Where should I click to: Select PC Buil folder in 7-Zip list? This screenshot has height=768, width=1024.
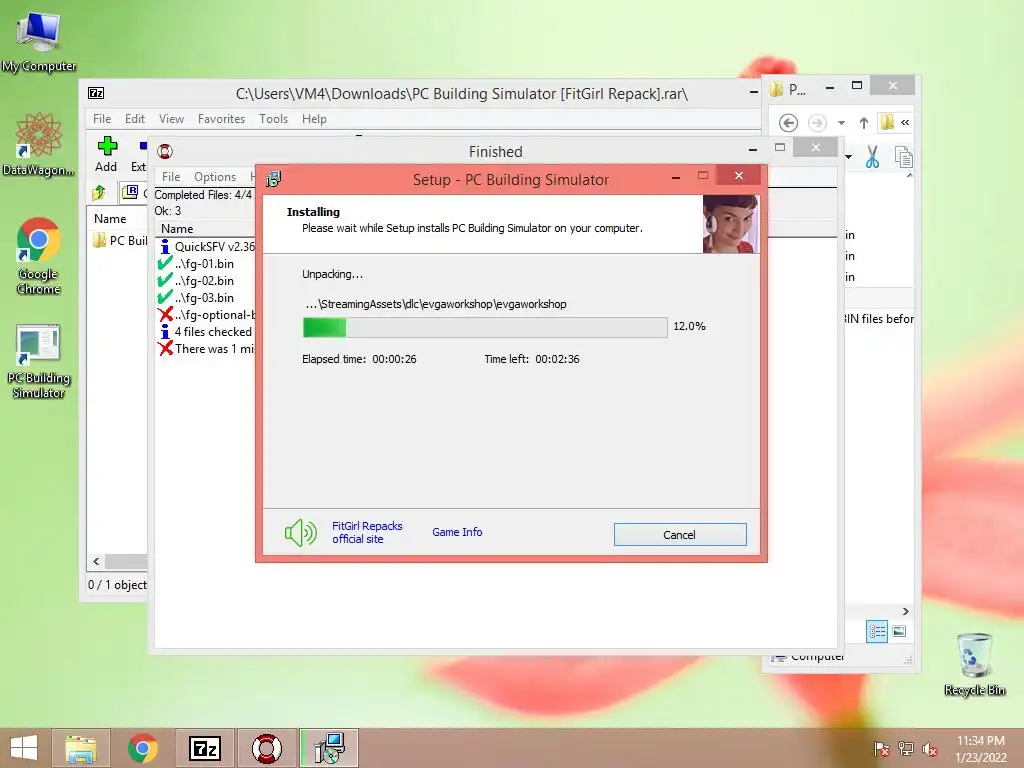click(x=120, y=240)
